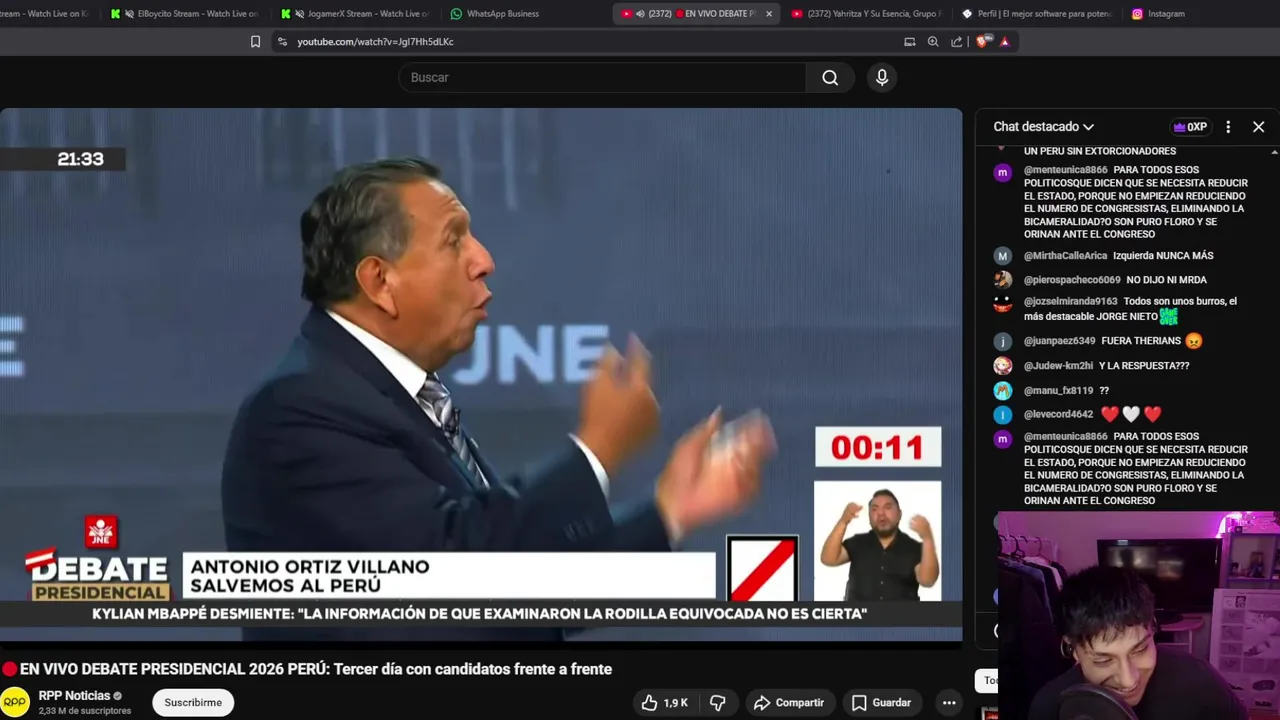The image size is (1280, 720).
Task: Close the EN VIVO DEBATE tab
Action: (769, 14)
